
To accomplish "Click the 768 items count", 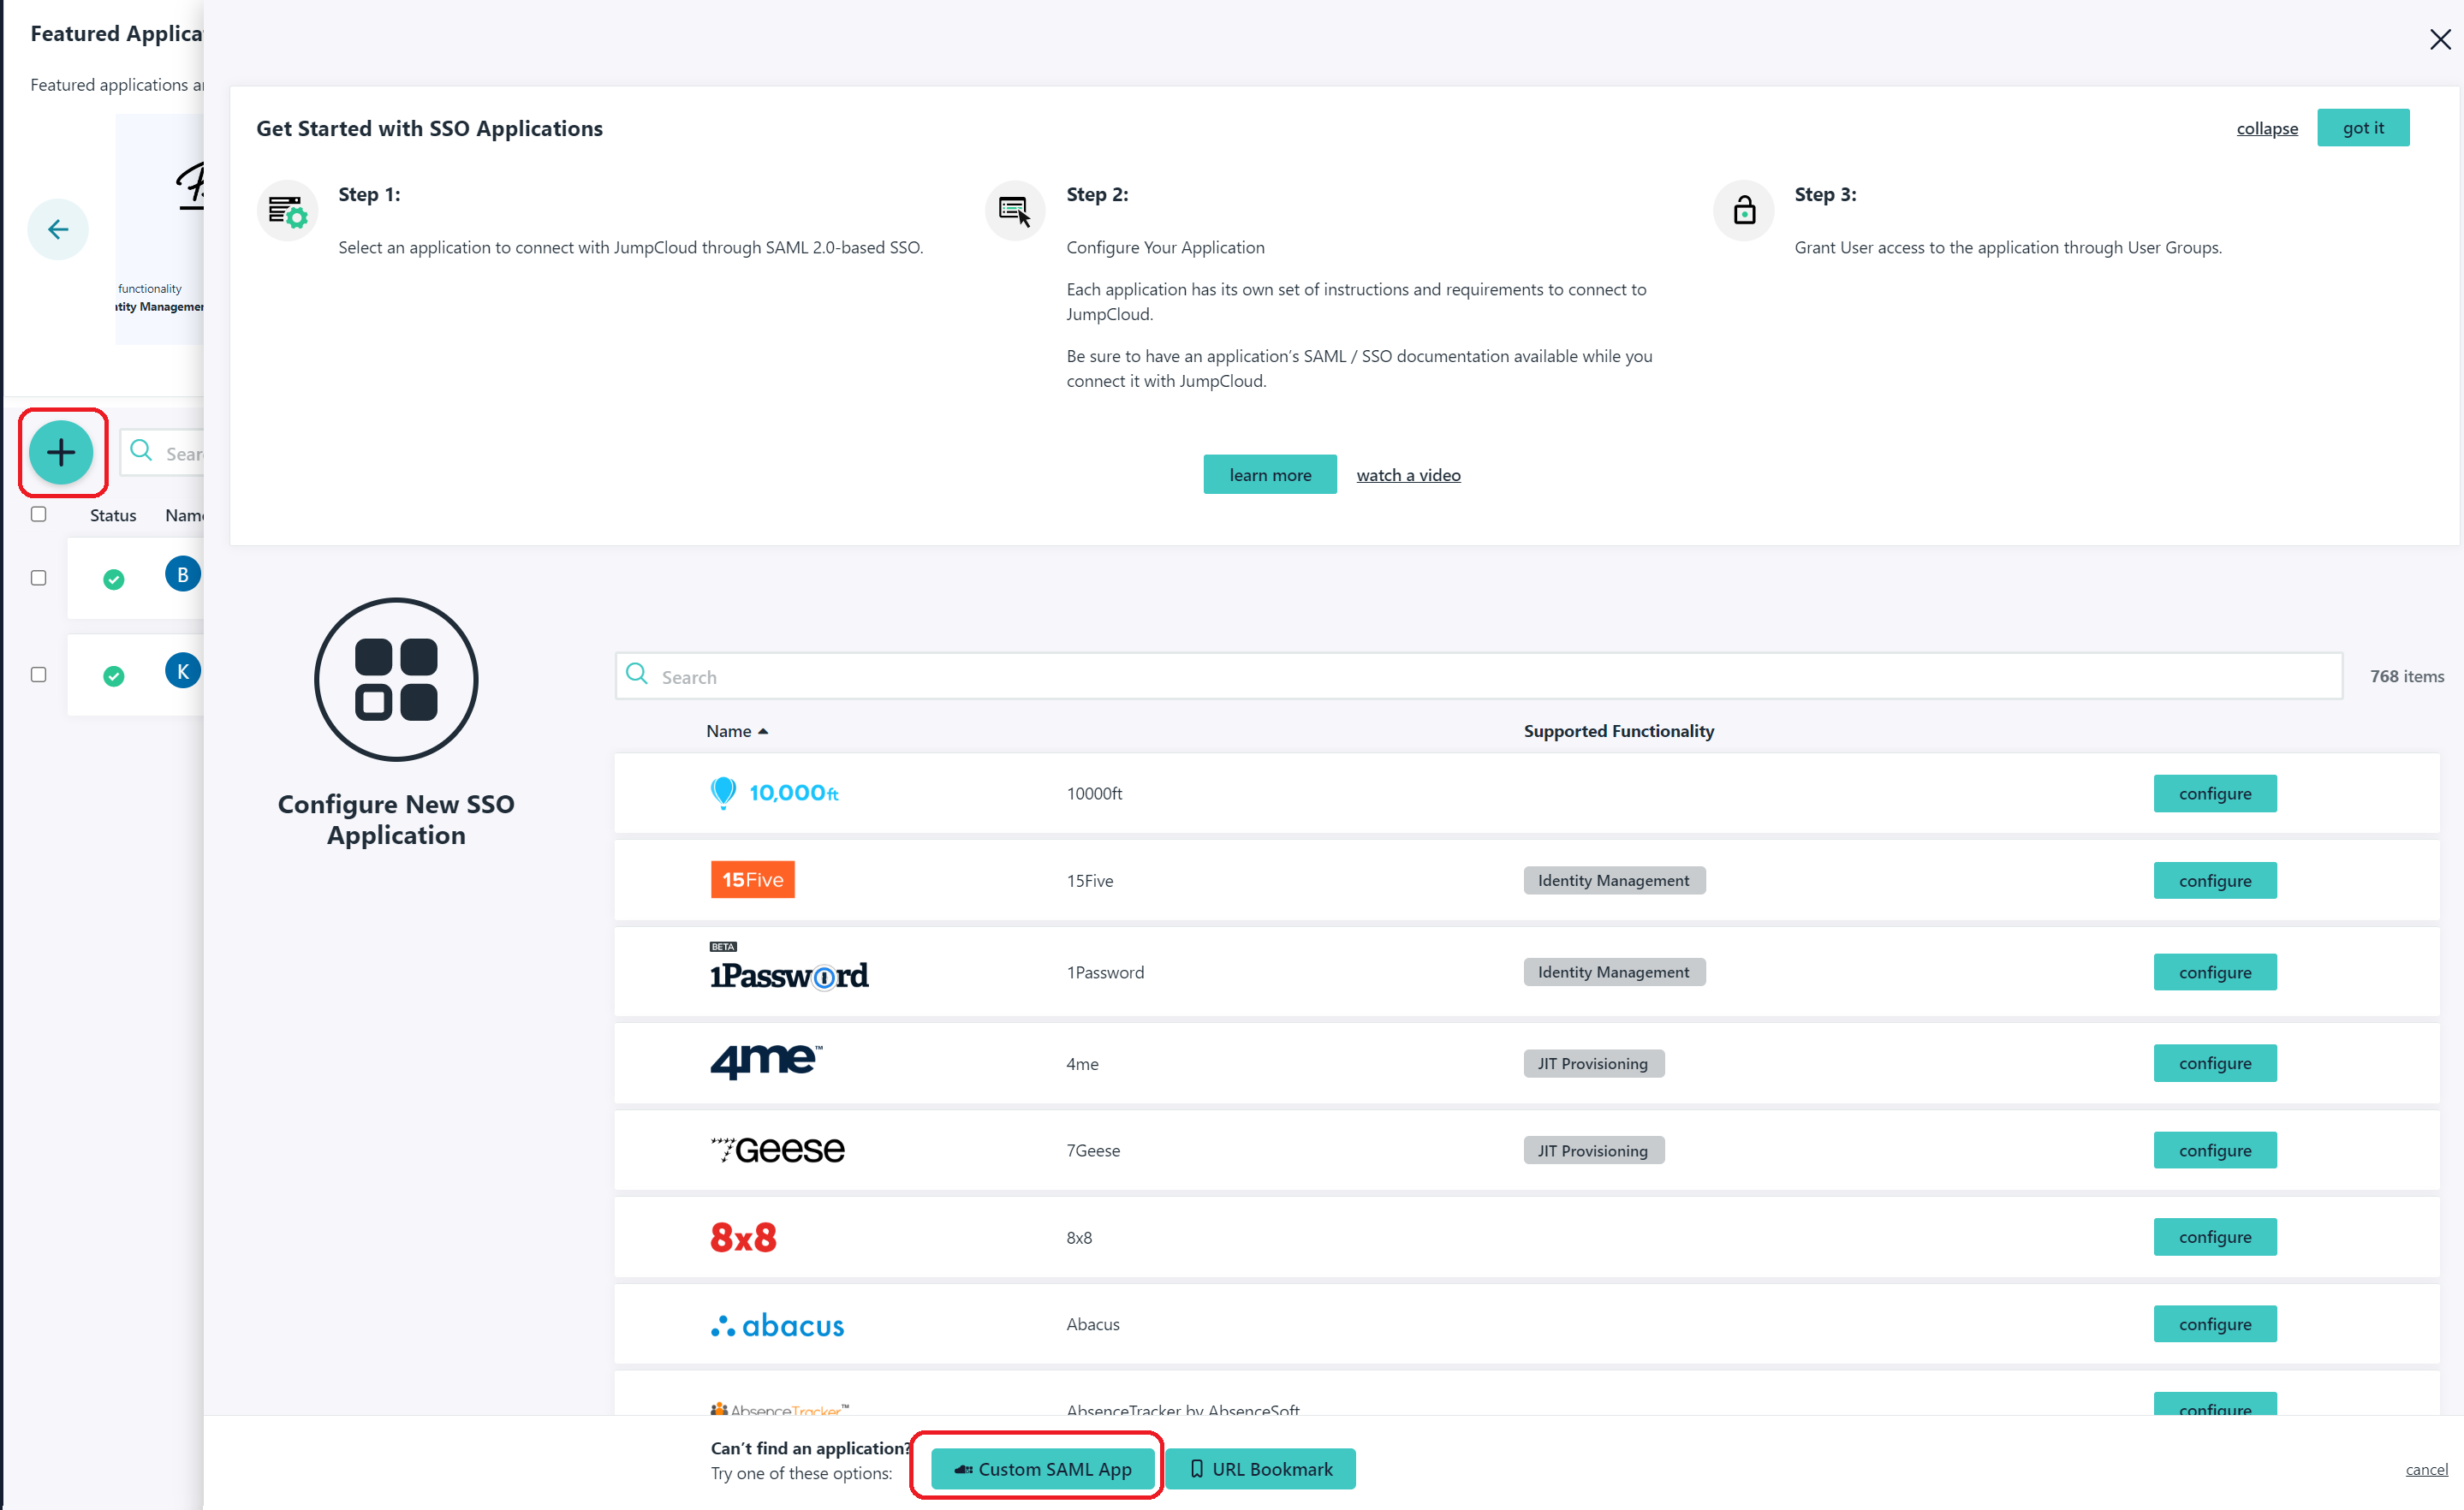I will point(2405,676).
